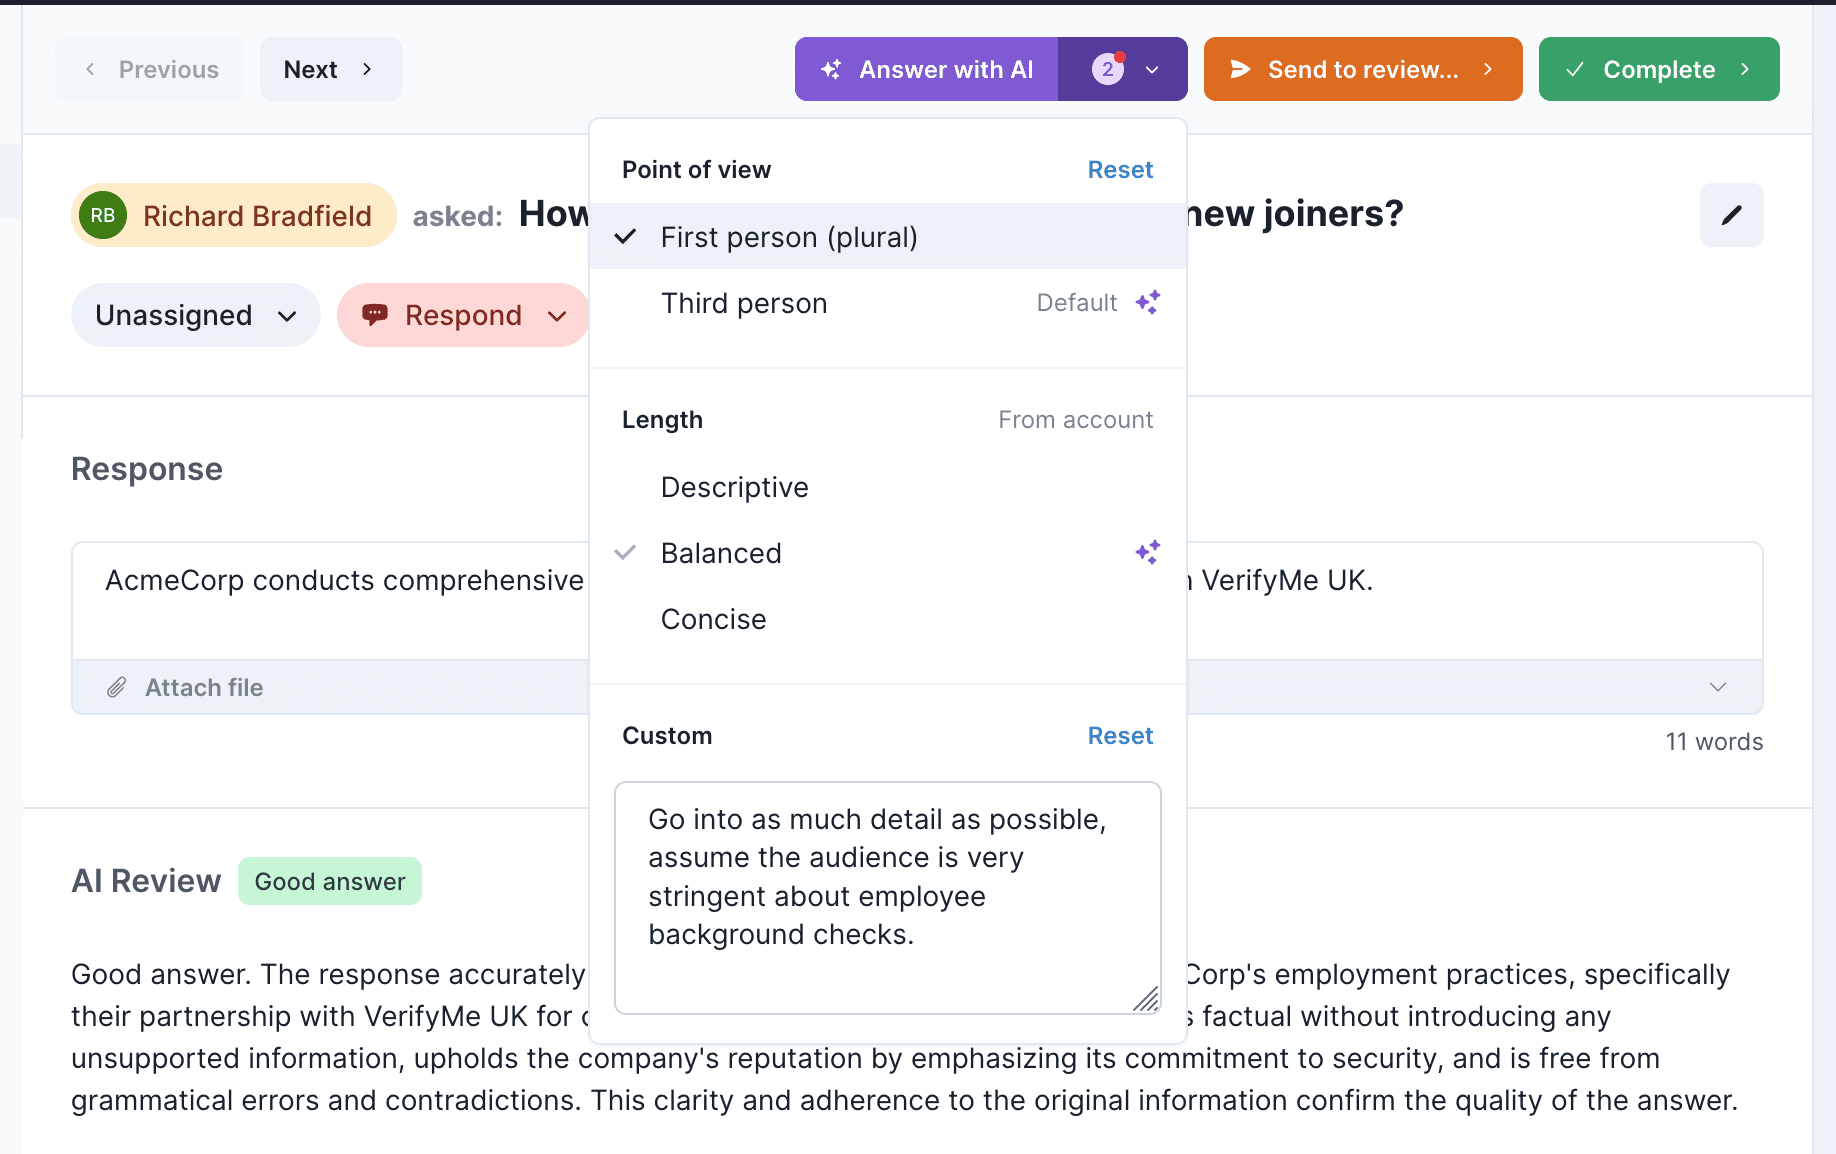Viewport: 1836px width, 1154px height.
Task: Click the RB avatar for Richard Bradfield
Action: click(103, 216)
